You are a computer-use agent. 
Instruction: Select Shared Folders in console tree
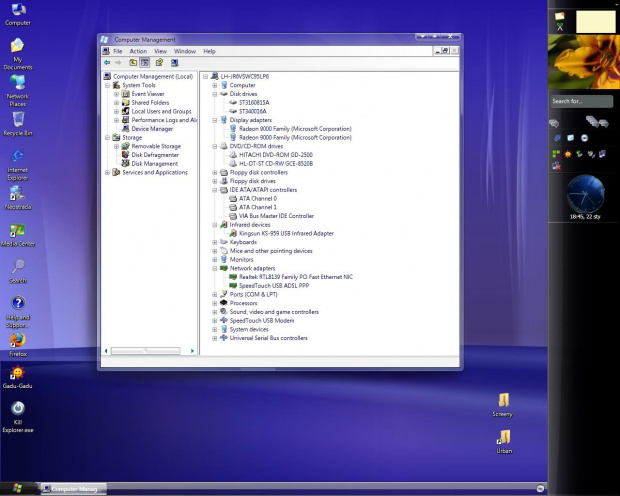(x=150, y=102)
